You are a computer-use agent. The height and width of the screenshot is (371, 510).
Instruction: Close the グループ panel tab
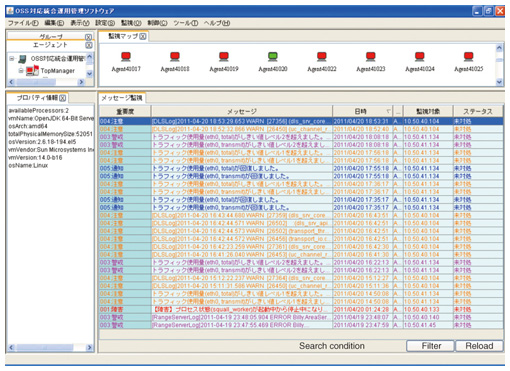[x=88, y=37]
